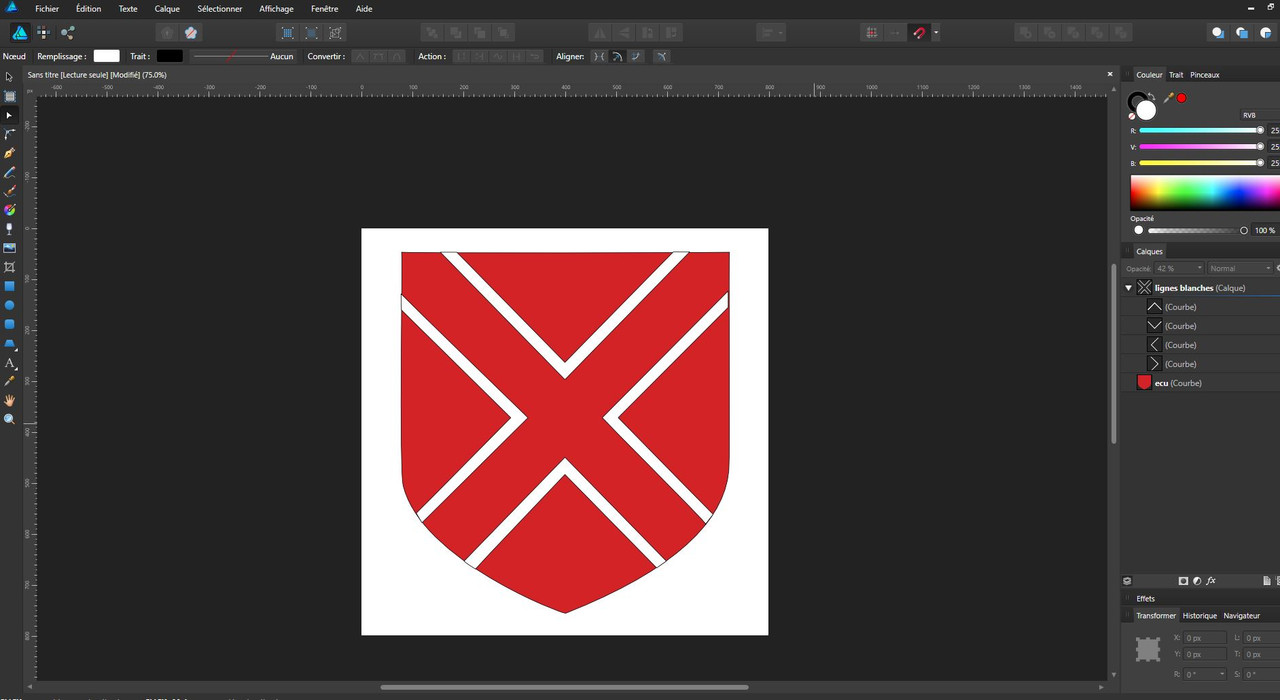Select the Rounded Rectangle tool

pyautogui.click(x=9, y=324)
